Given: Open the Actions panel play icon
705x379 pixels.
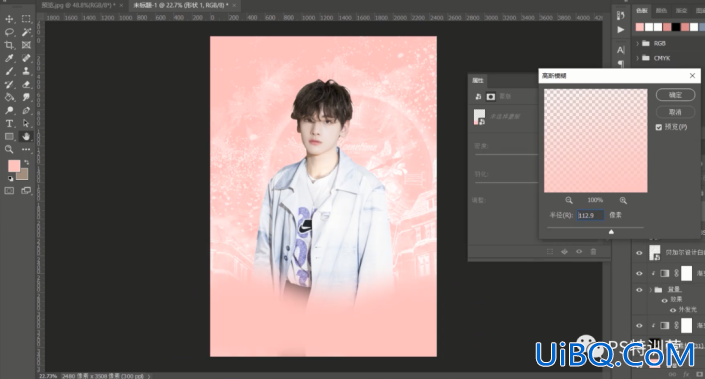Looking at the screenshot, I should (621, 30).
